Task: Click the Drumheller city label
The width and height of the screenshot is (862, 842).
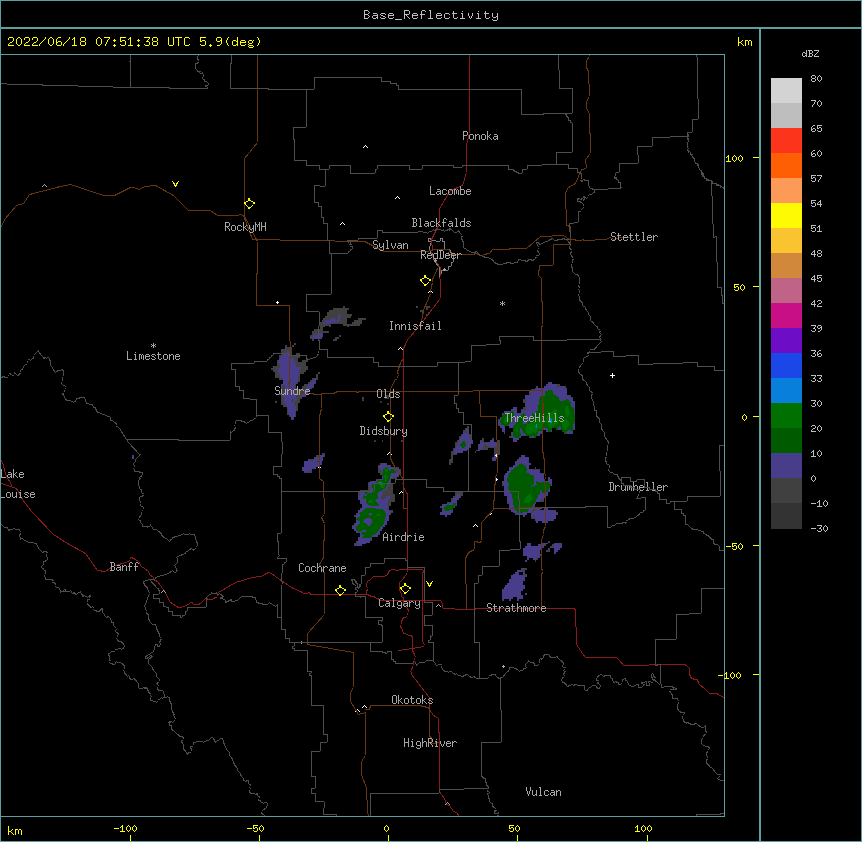Action: click(x=638, y=487)
